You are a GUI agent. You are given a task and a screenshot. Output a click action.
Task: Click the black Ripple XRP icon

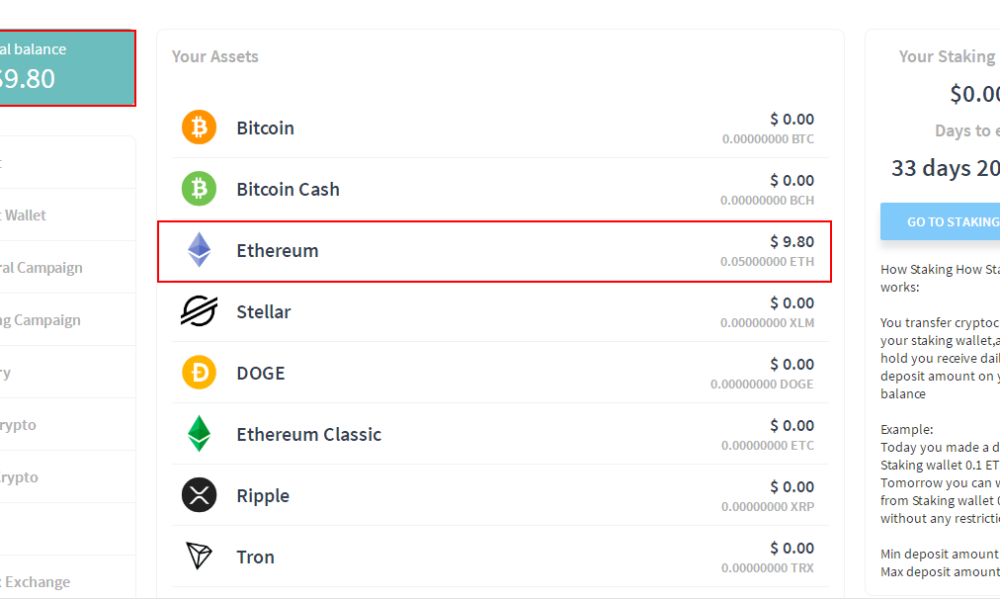(x=199, y=495)
